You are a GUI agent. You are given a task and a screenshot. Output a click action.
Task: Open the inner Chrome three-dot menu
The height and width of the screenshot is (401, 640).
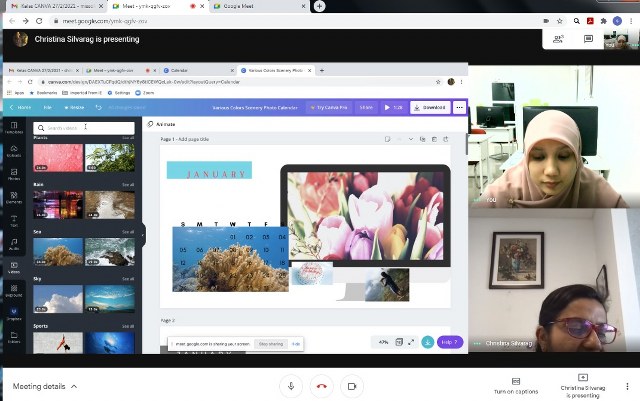pyautogui.click(x=462, y=82)
